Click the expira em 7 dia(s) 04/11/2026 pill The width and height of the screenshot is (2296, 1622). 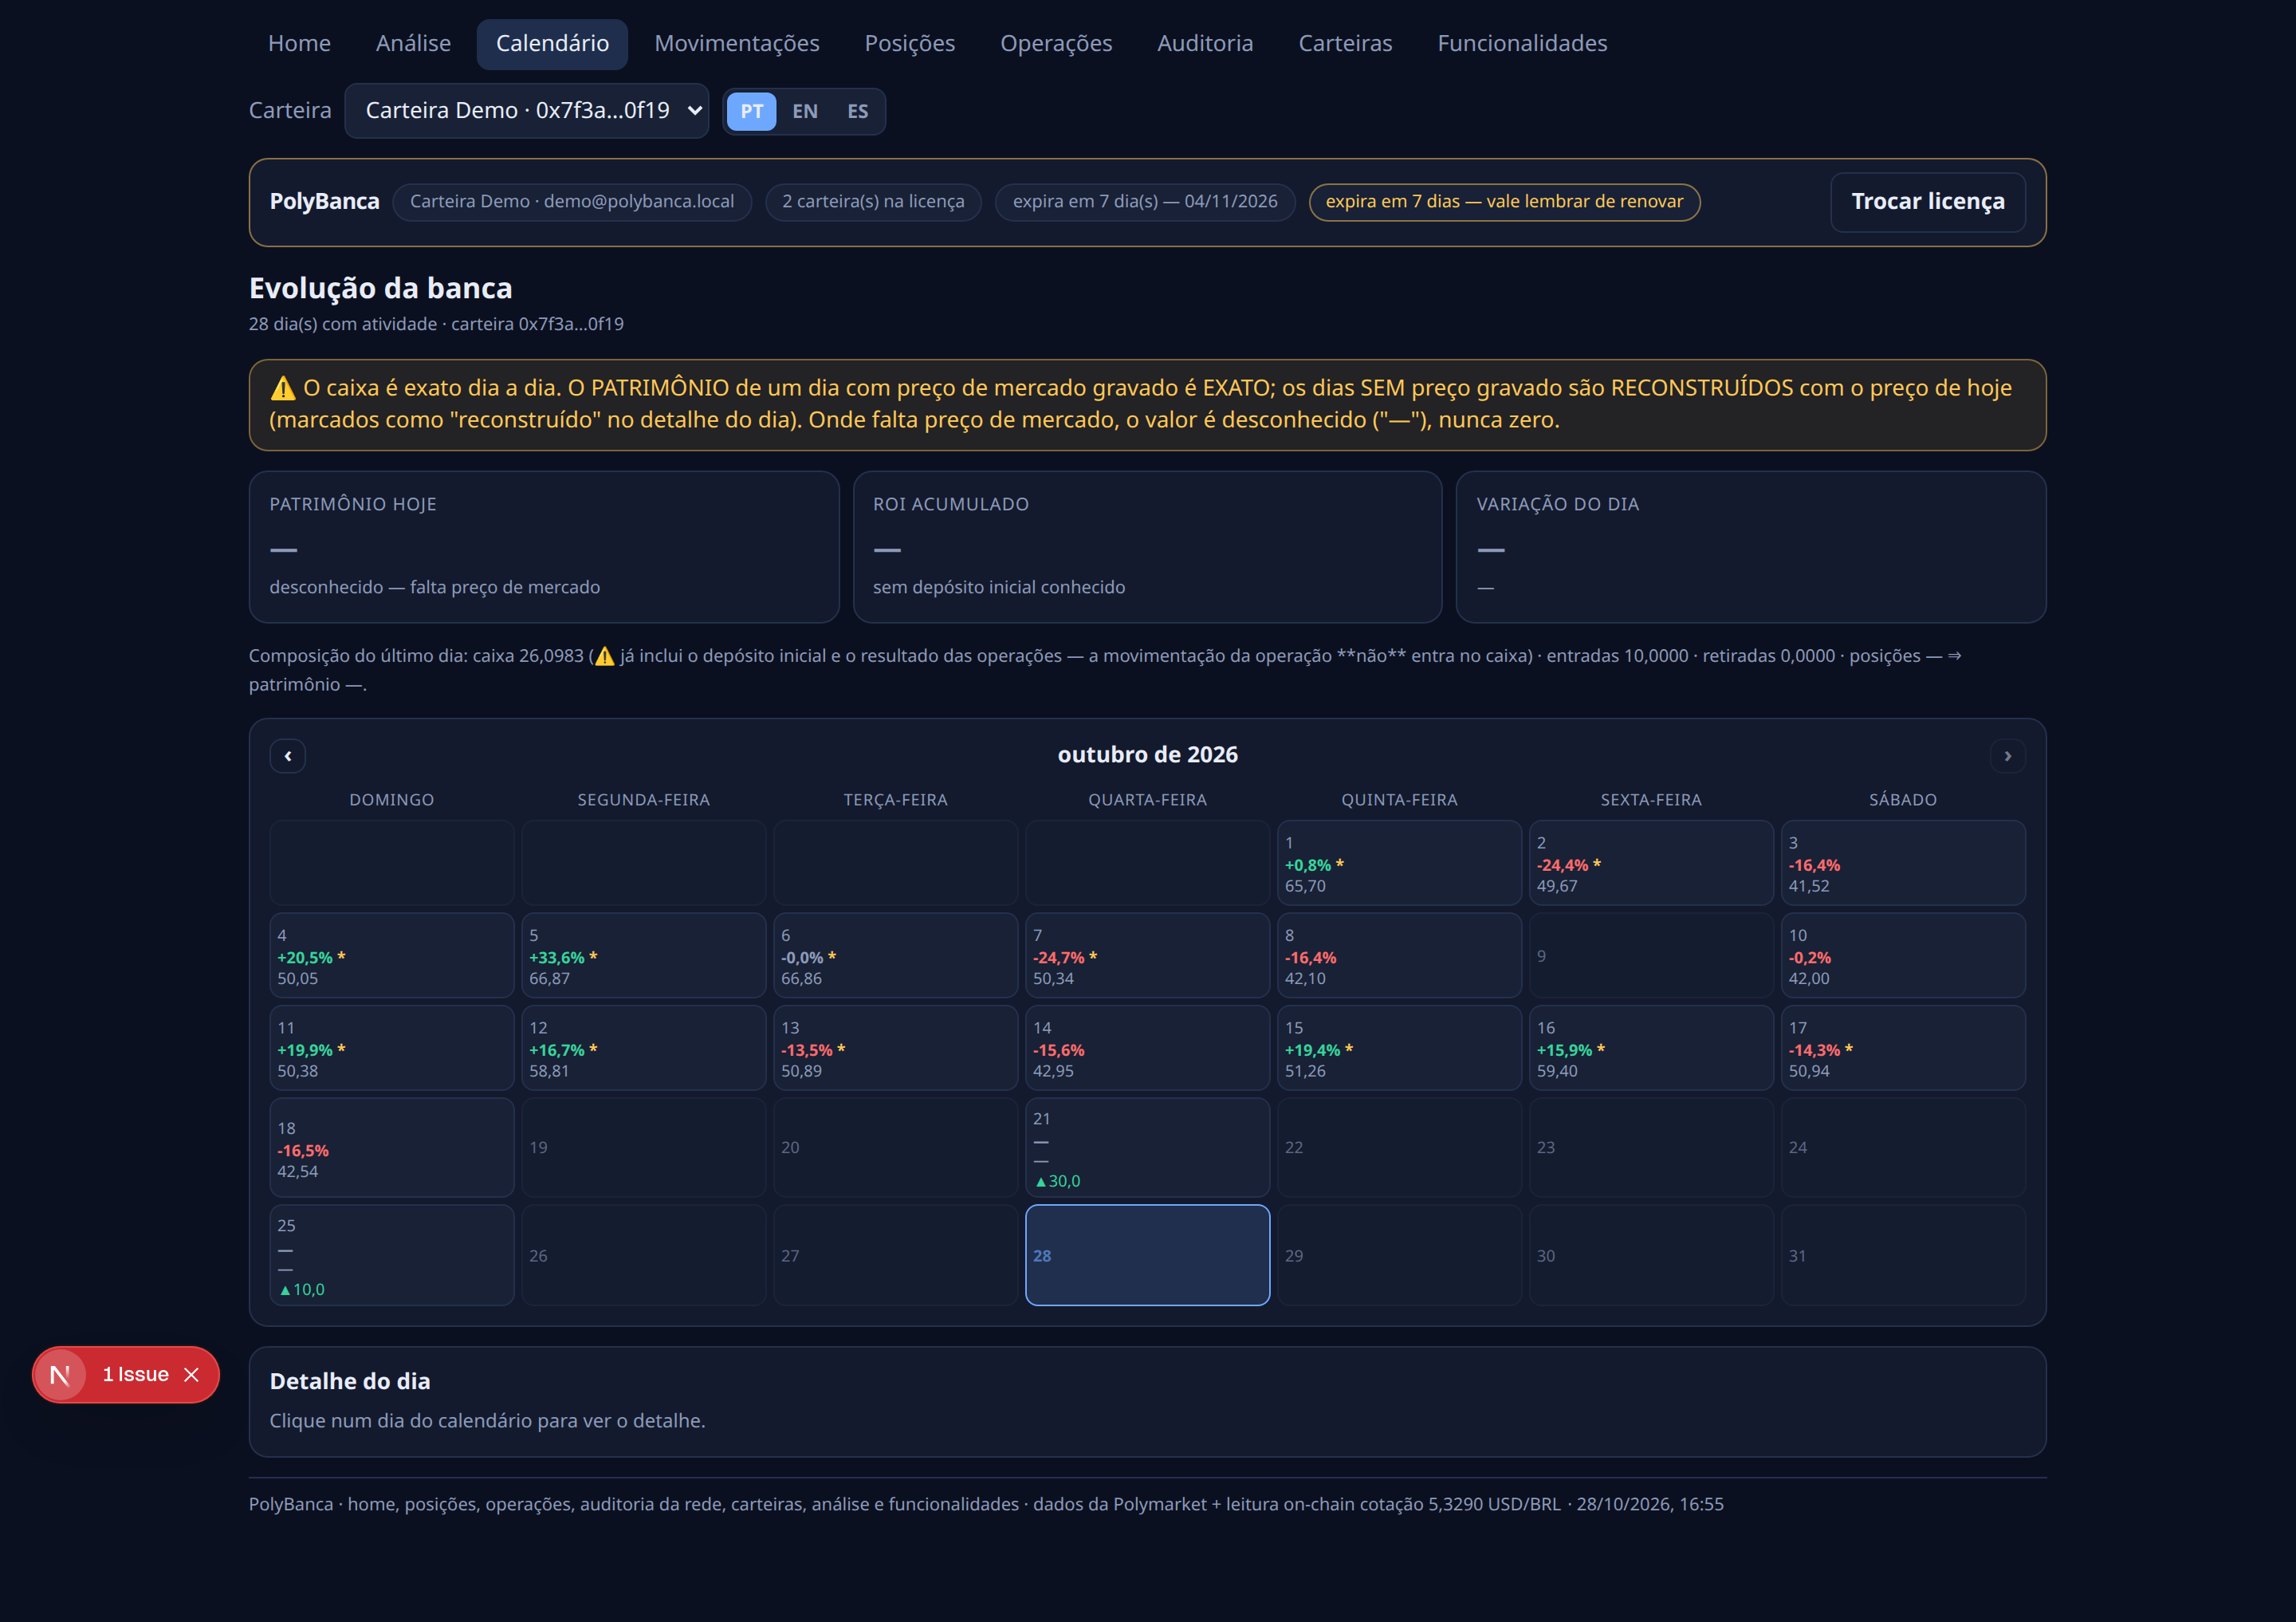(x=1145, y=202)
